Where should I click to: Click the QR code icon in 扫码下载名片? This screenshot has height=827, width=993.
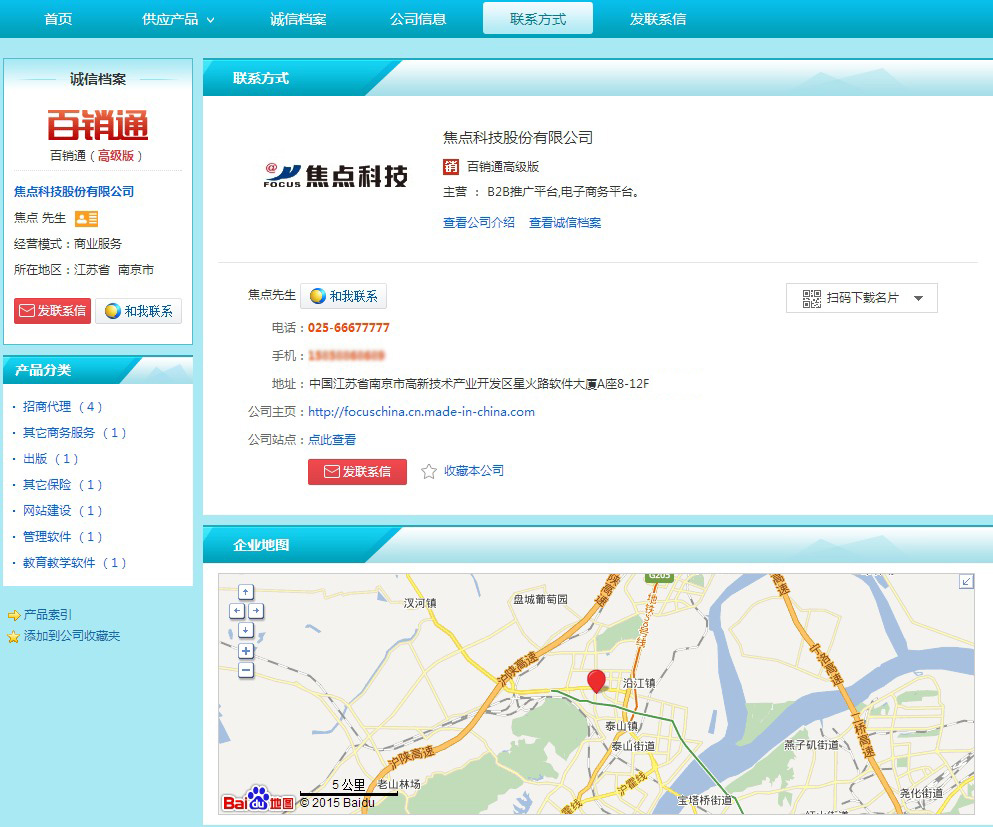point(811,298)
